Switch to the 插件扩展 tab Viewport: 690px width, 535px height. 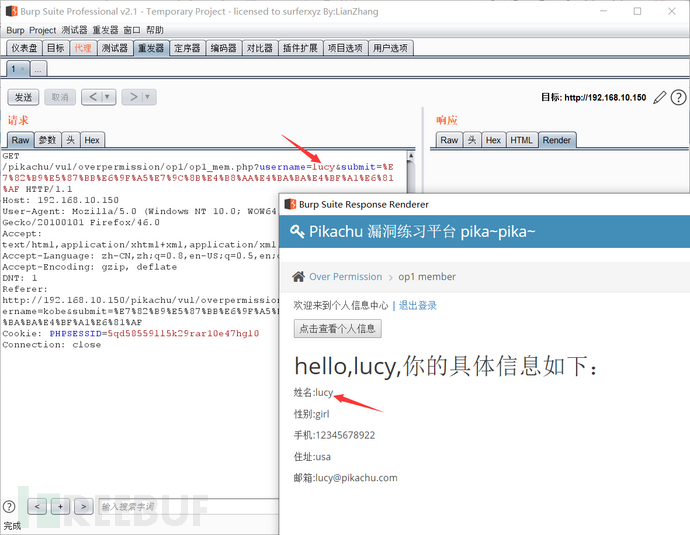300,48
